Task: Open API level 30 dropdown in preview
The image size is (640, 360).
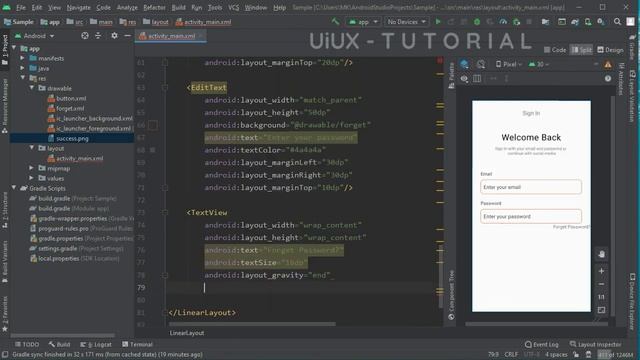Action: 539,64
